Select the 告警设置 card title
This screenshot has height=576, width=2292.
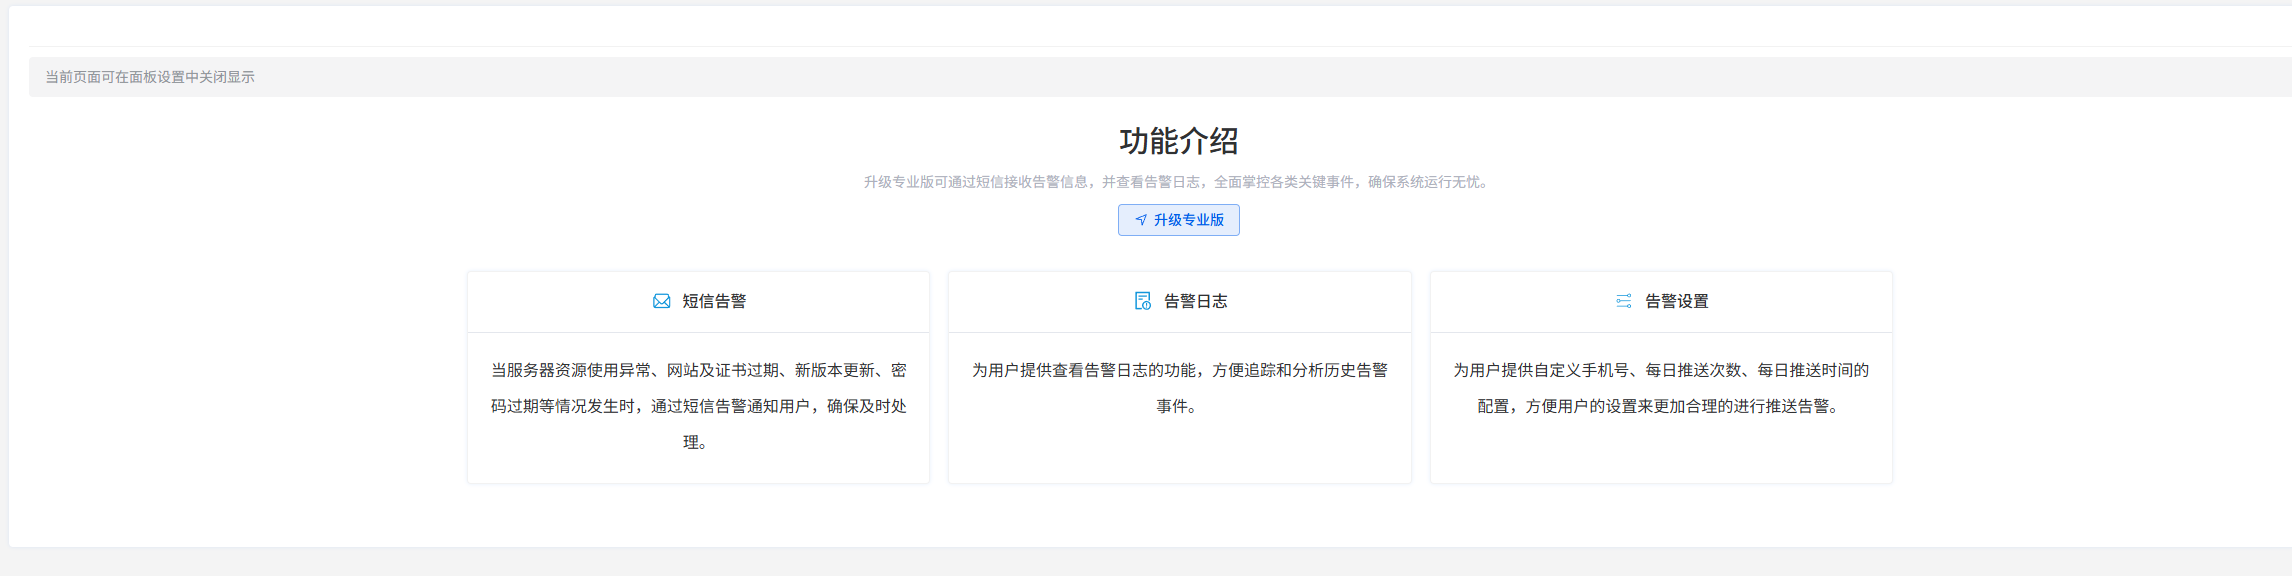pos(1677,301)
